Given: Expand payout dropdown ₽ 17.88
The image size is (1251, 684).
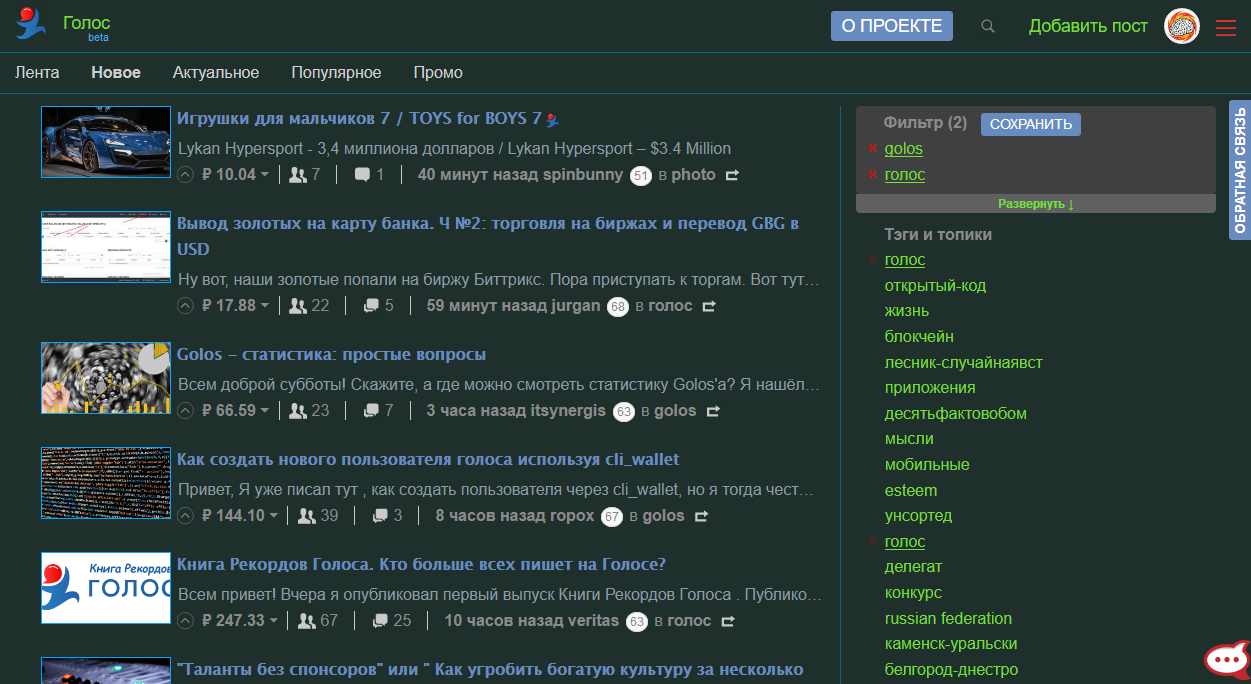Looking at the screenshot, I should tap(265, 306).
